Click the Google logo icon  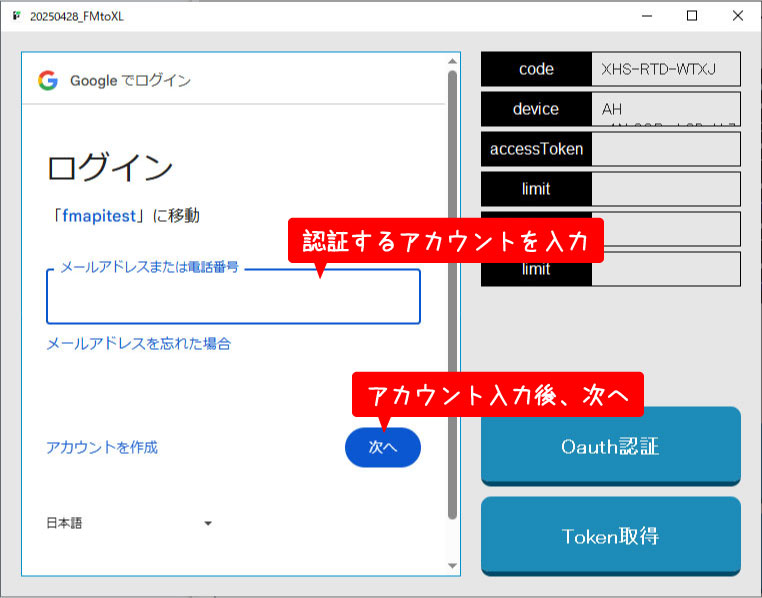tap(48, 81)
